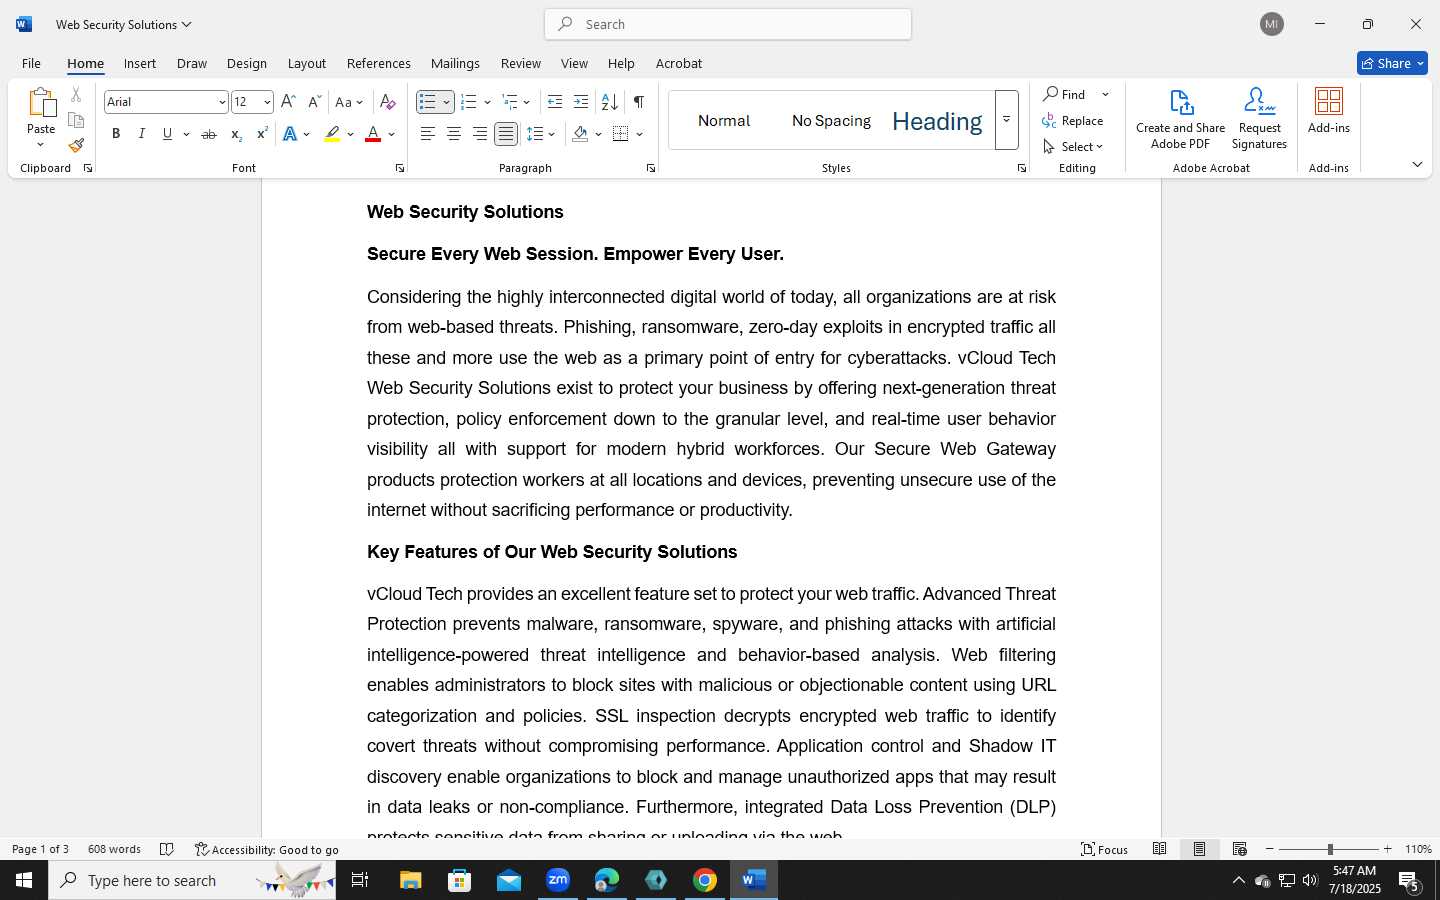Click Request Signatures icon
Image resolution: width=1440 pixels, height=900 pixels.
point(1259,118)
